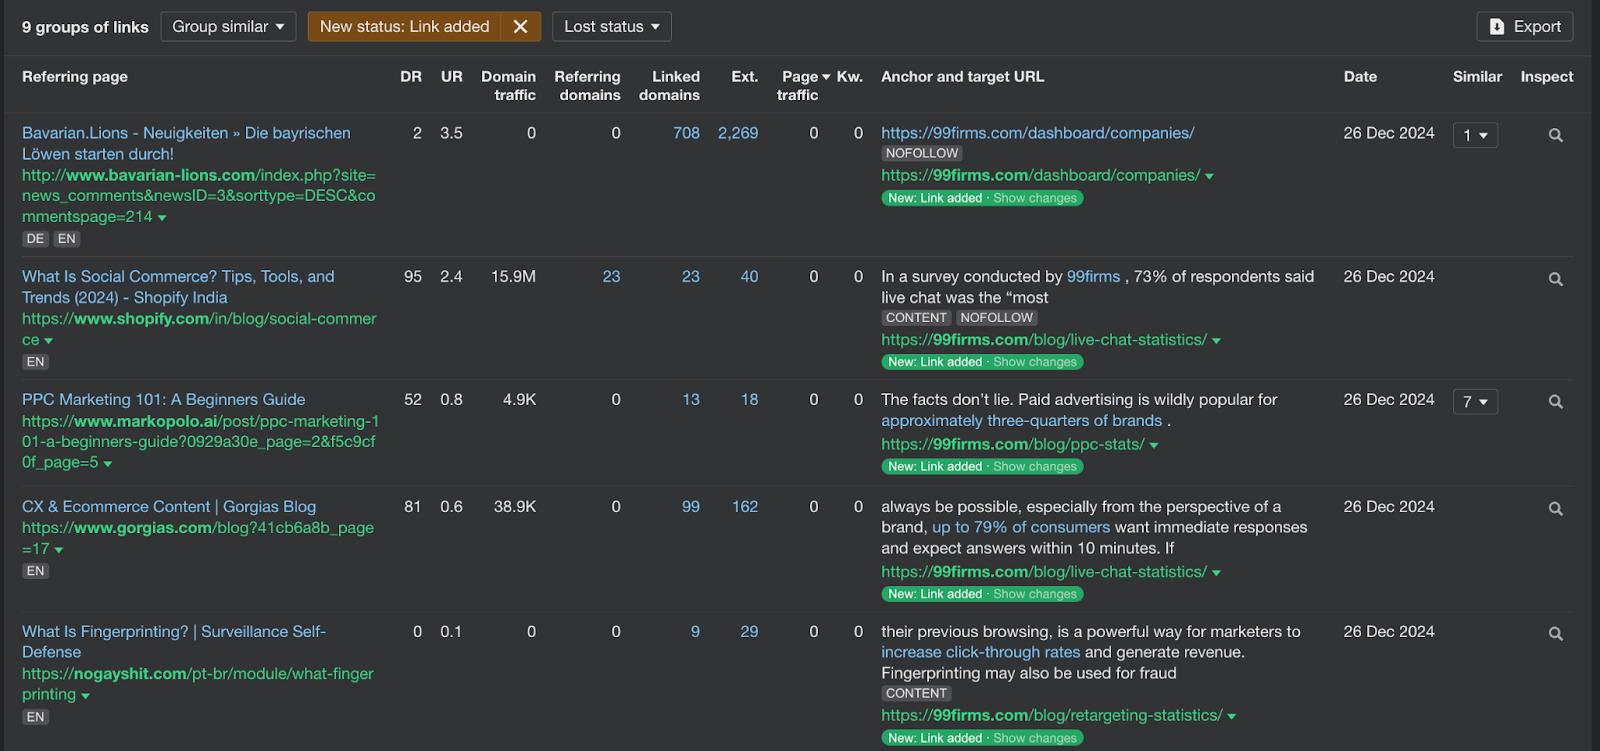Click the 99firms anchor in Shopify row

pos(1093,276)
